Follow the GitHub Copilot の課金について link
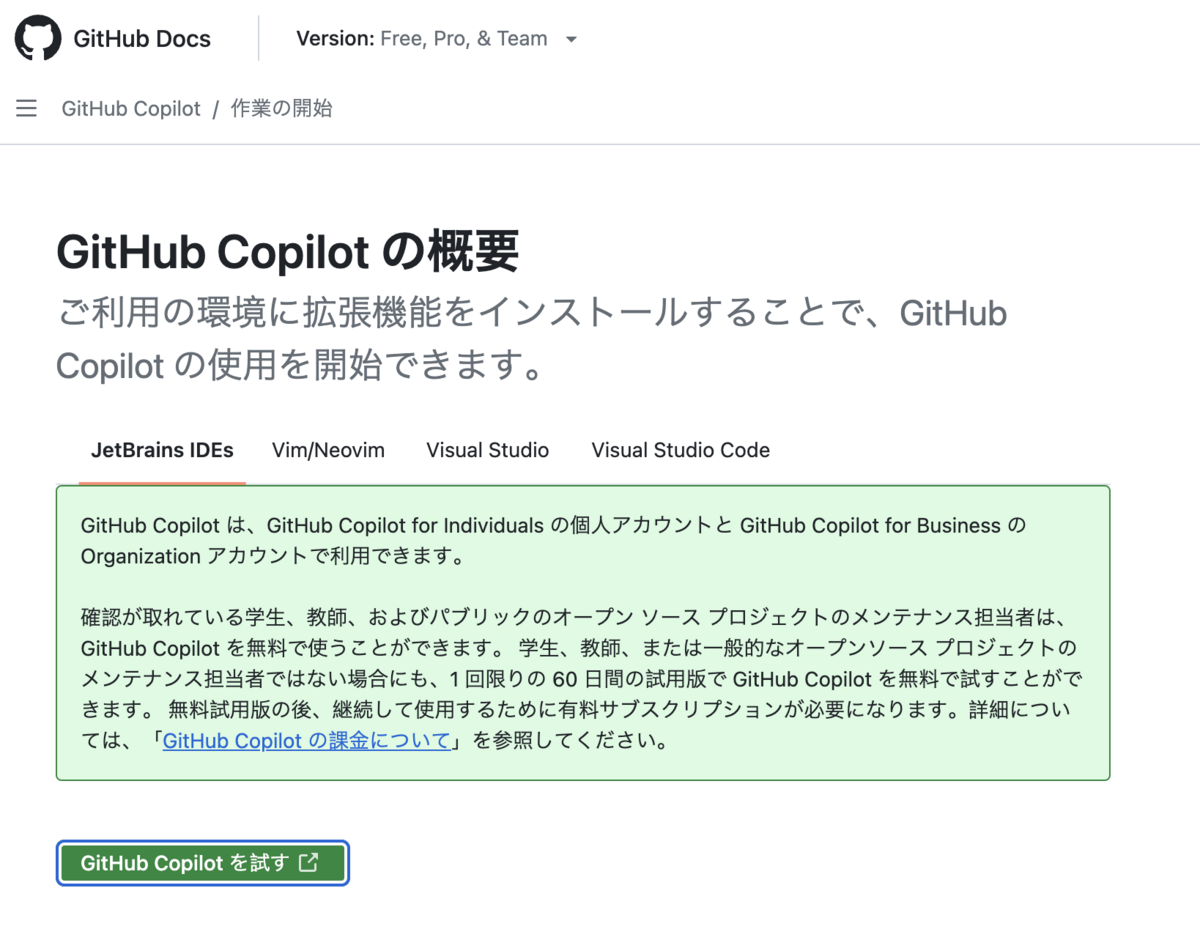The image size is (1200, 929). 307,741
